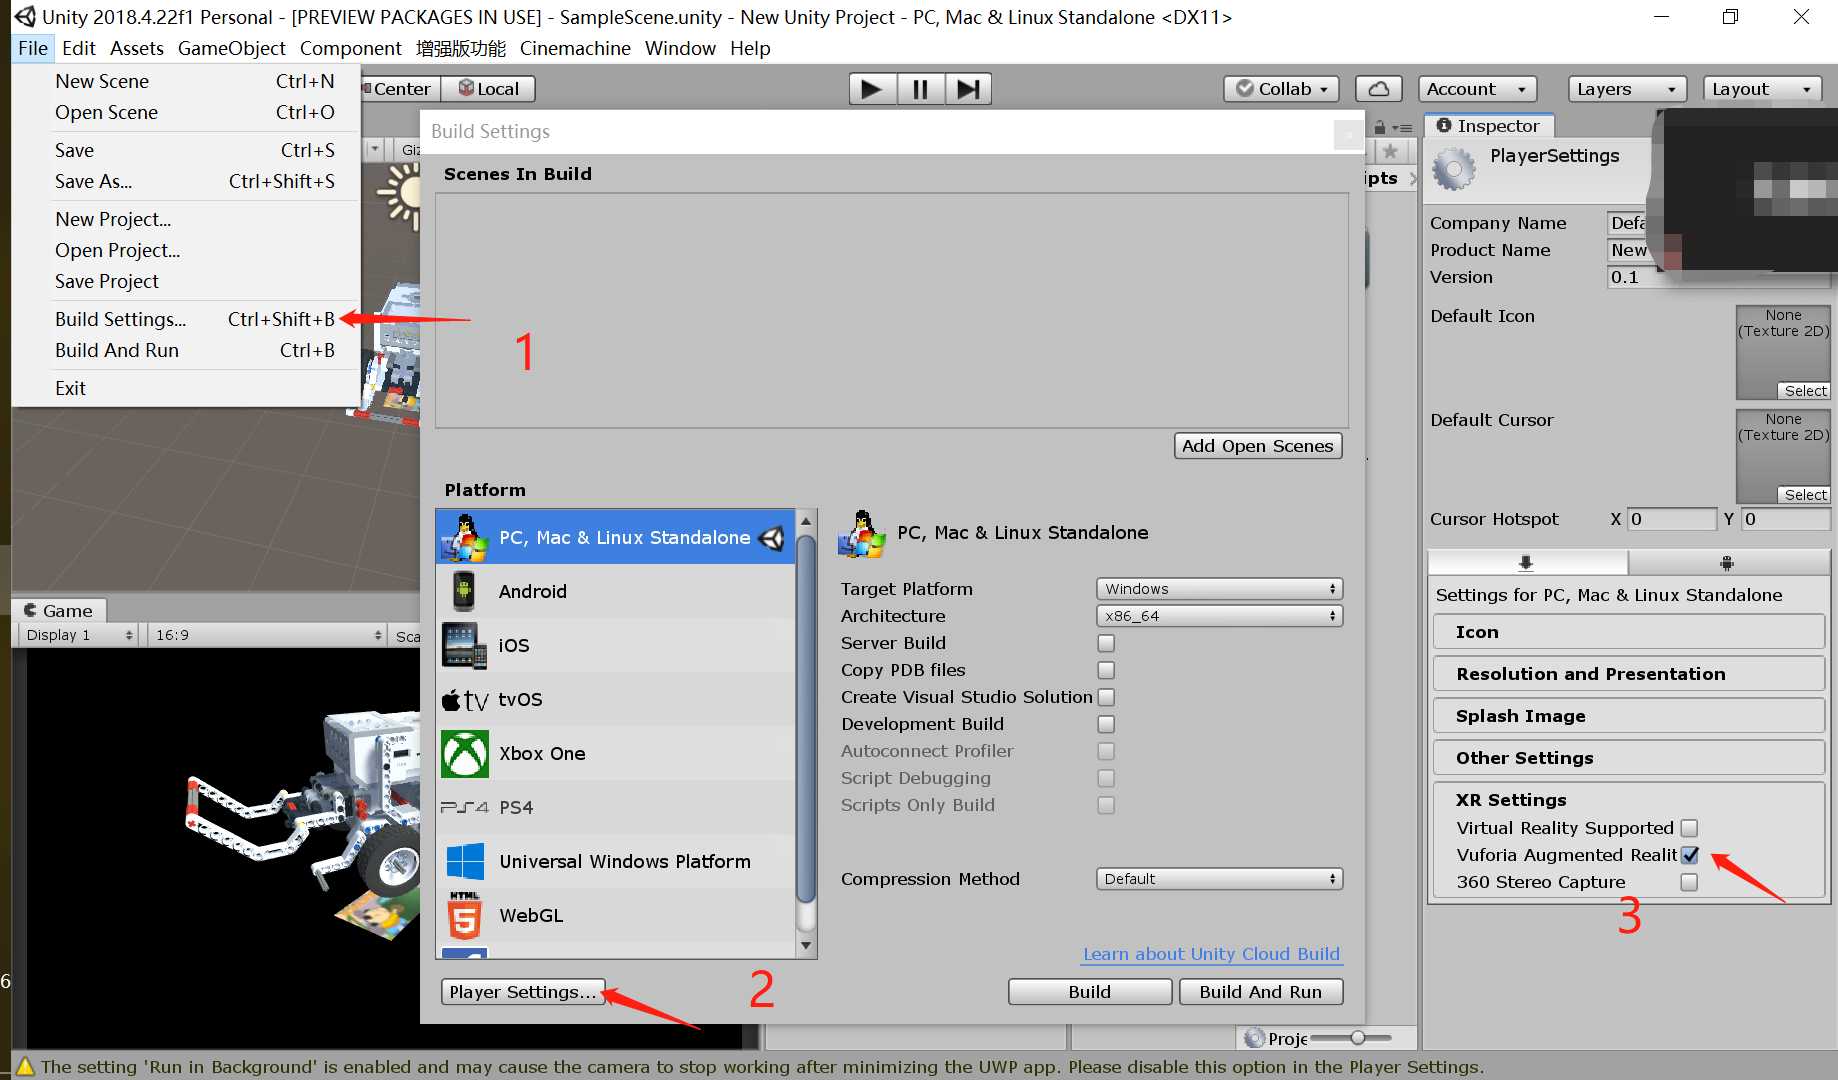Choose the tvOS platform icon
This screenshot has height=1080, width=1838.
point(465,699)
